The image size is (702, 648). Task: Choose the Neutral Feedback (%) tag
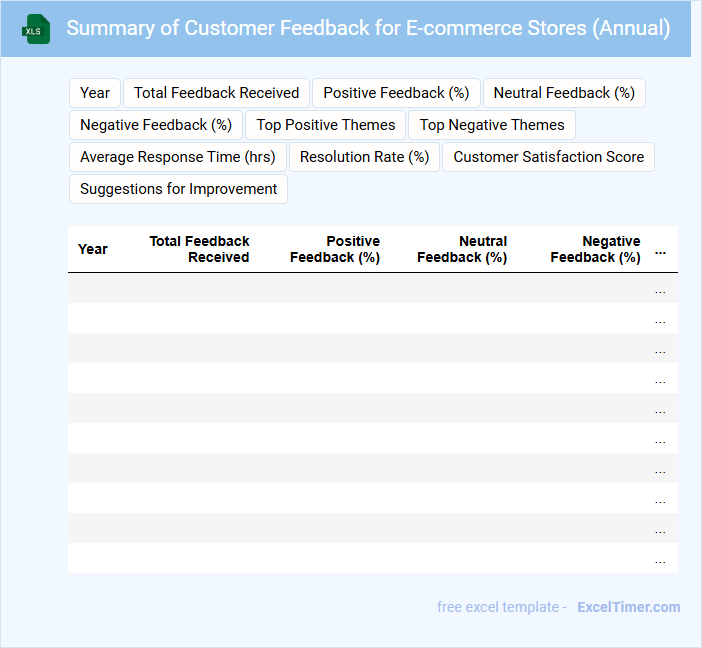[564, 93]
